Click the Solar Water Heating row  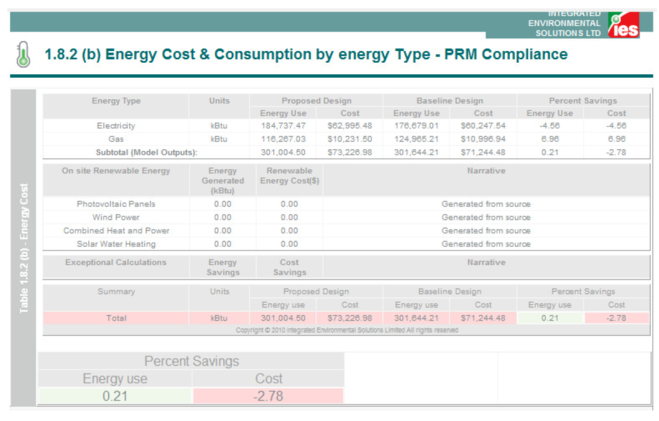click(116, 243)
